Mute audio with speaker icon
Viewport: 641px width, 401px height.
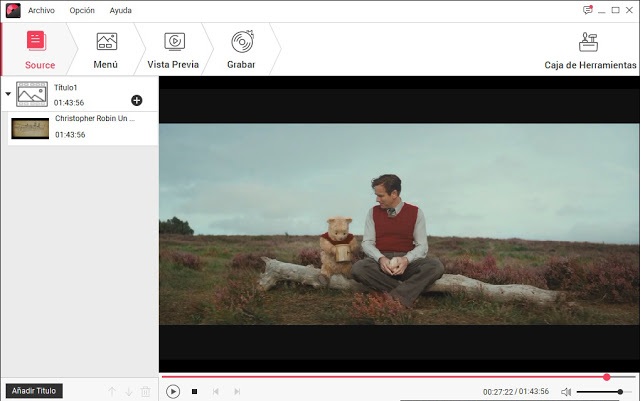[566, 392]
